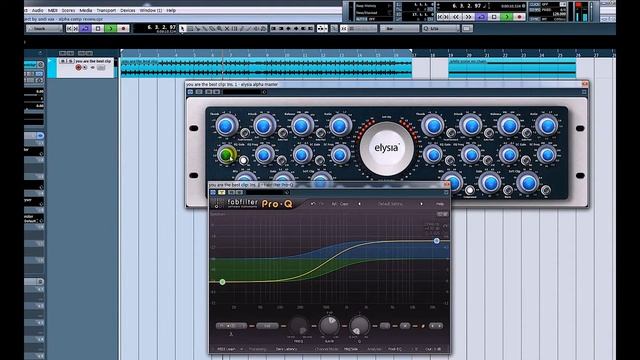Click green Play in the main toolbar
640x360 pixels.
click(x=110, y=29)
